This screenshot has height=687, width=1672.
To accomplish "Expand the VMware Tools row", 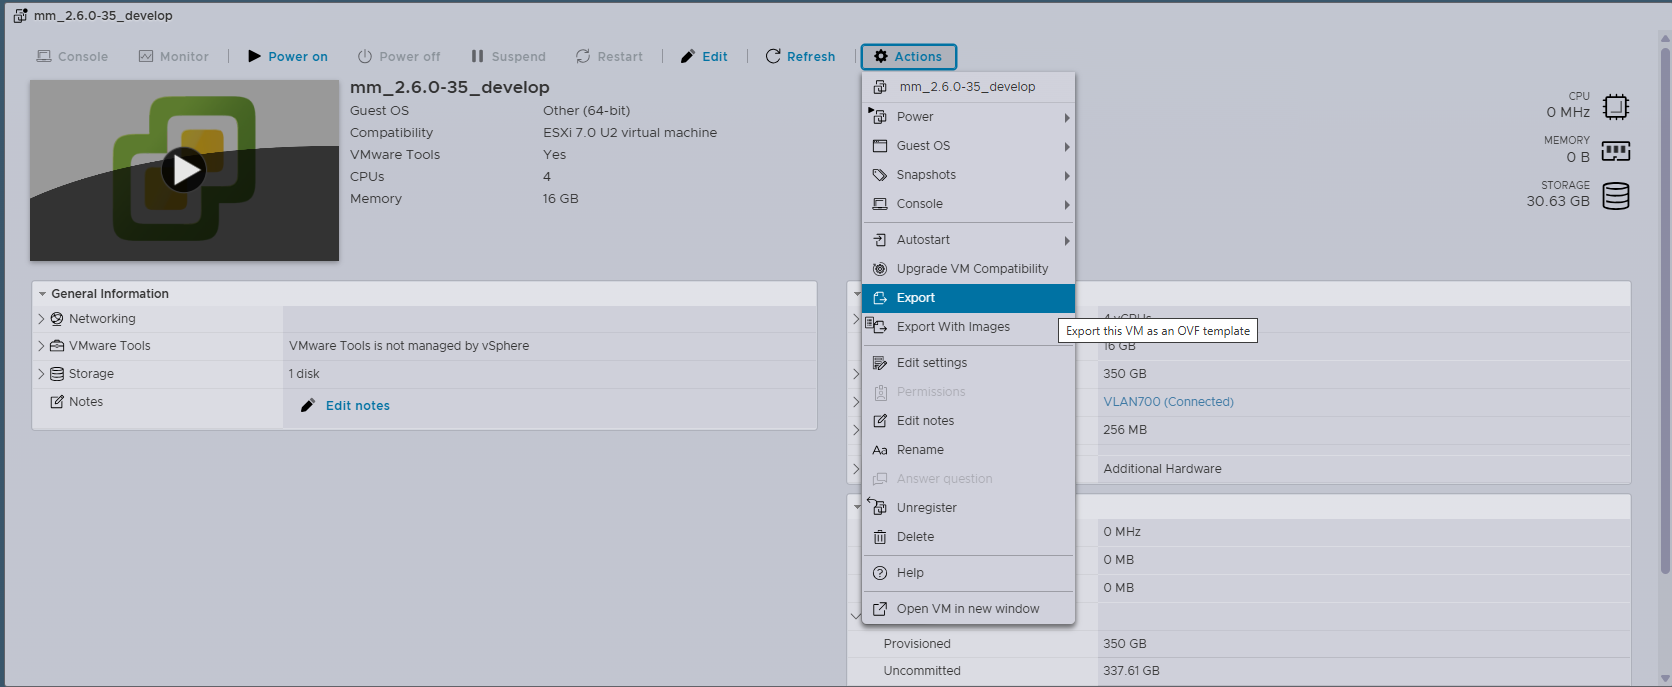I will (41, 346).
